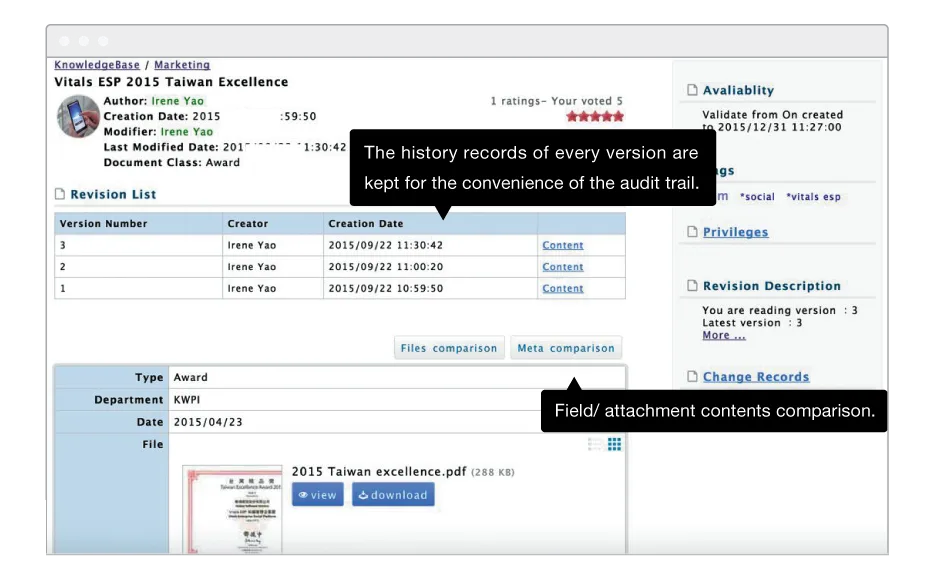Screen dimensions: 940x580
Task: Open the PDF certificate thumbnail preview
Action: point(233,509)
